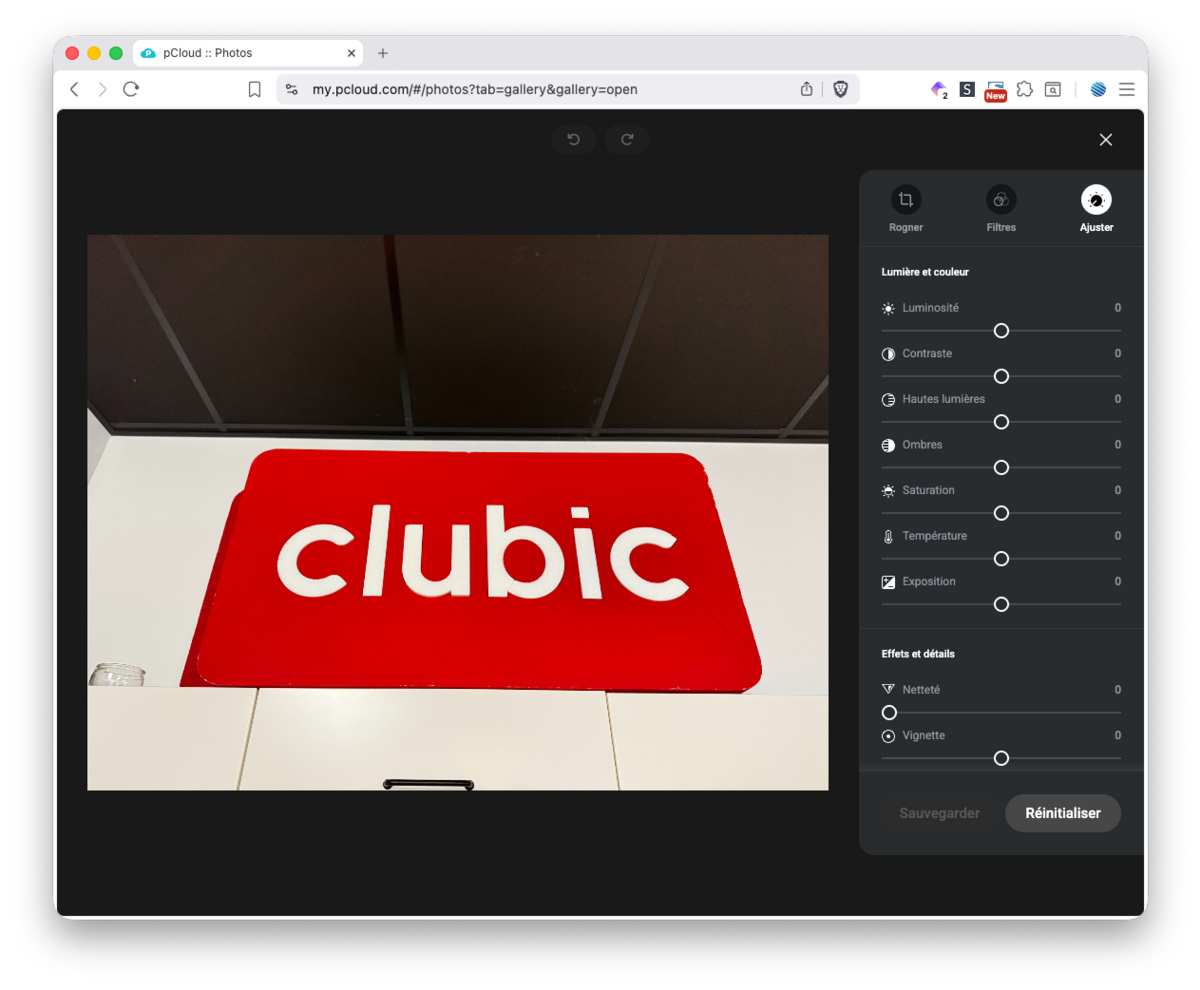
Task: Open the browser hamburger menu
Action: point(1127,89)
